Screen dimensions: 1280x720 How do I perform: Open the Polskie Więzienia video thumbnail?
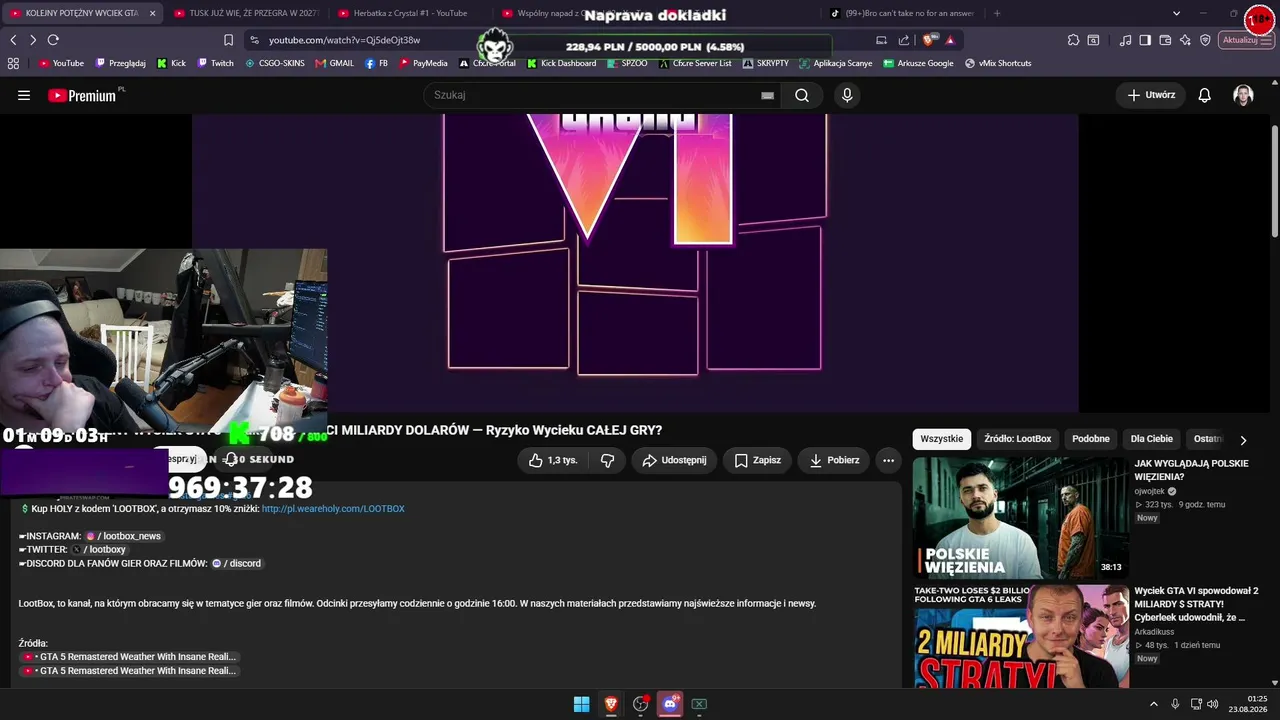coord(1020,518)
